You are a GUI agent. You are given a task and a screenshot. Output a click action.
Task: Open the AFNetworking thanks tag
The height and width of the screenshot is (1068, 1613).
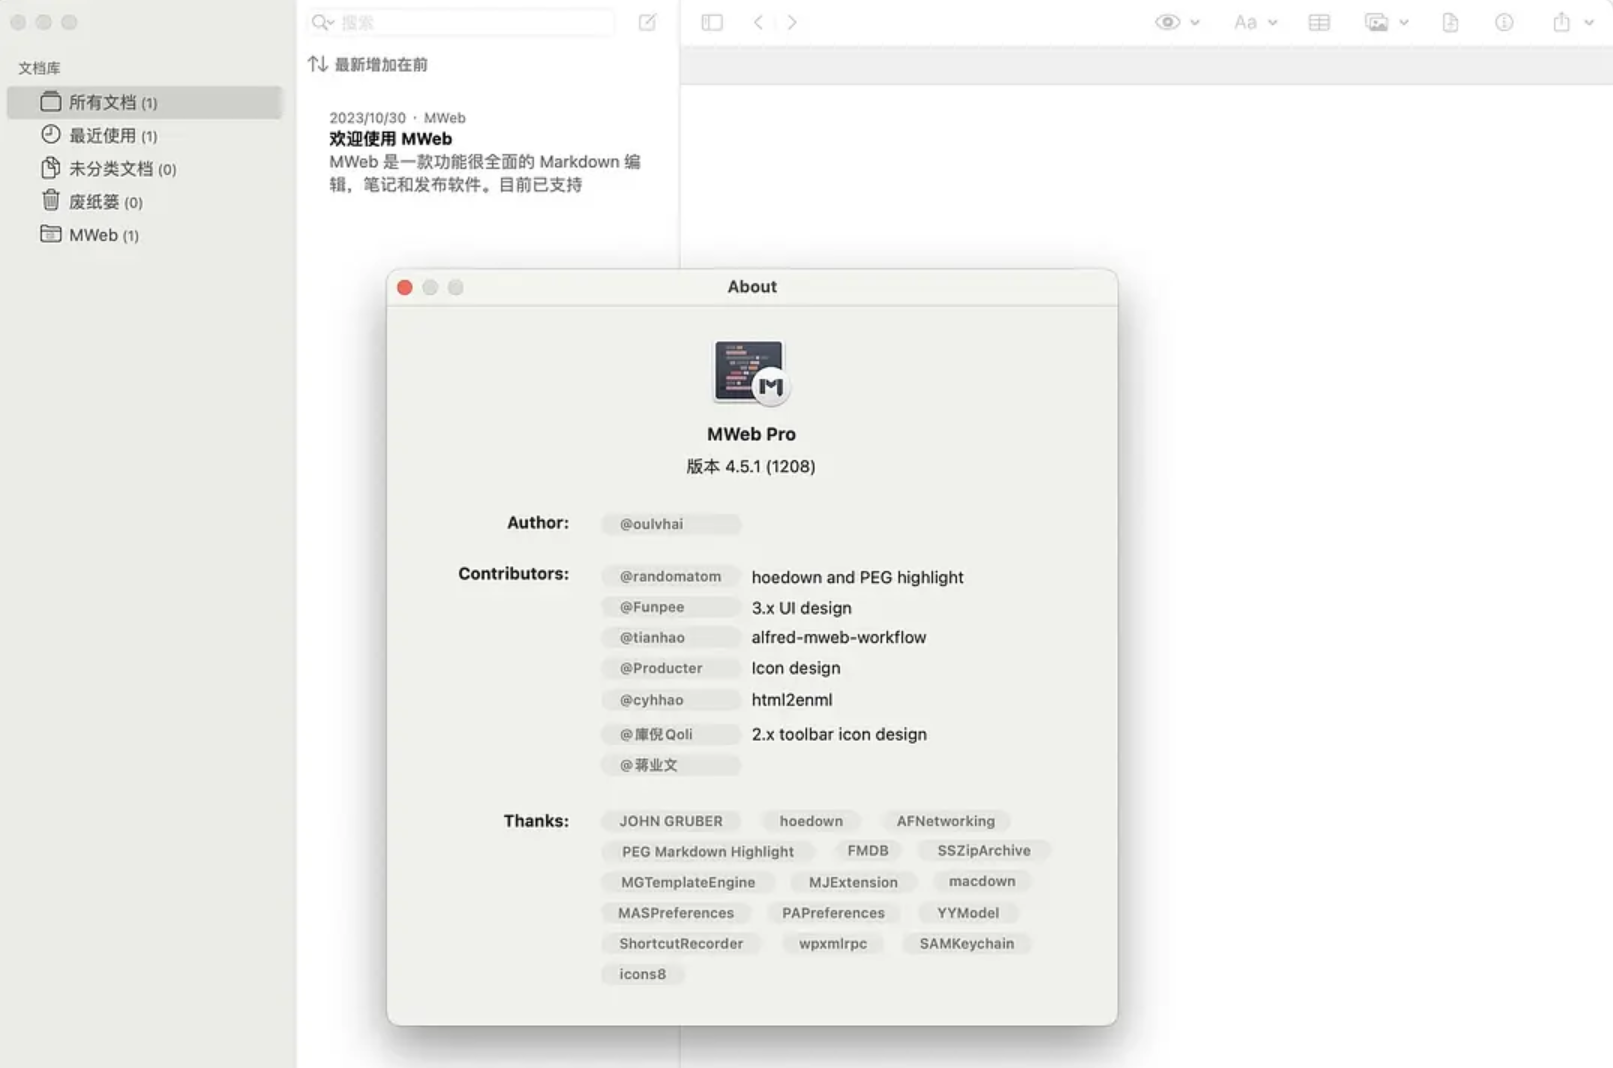coord(946,821)
